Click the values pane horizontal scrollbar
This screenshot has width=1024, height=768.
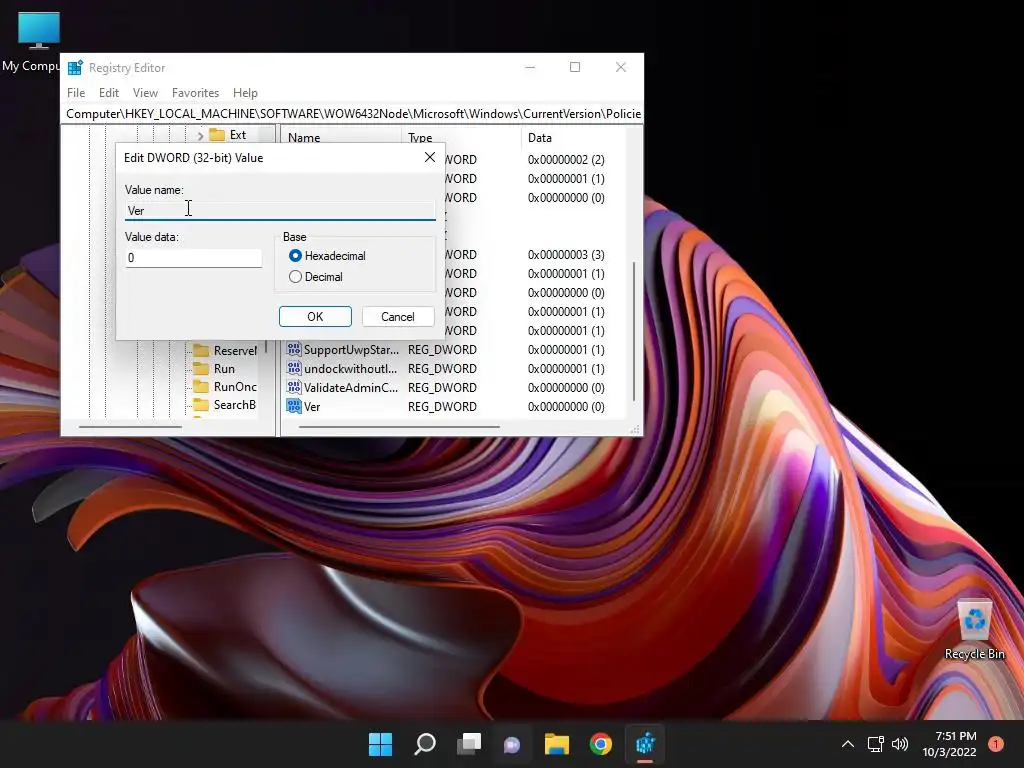tap(400, 427)
